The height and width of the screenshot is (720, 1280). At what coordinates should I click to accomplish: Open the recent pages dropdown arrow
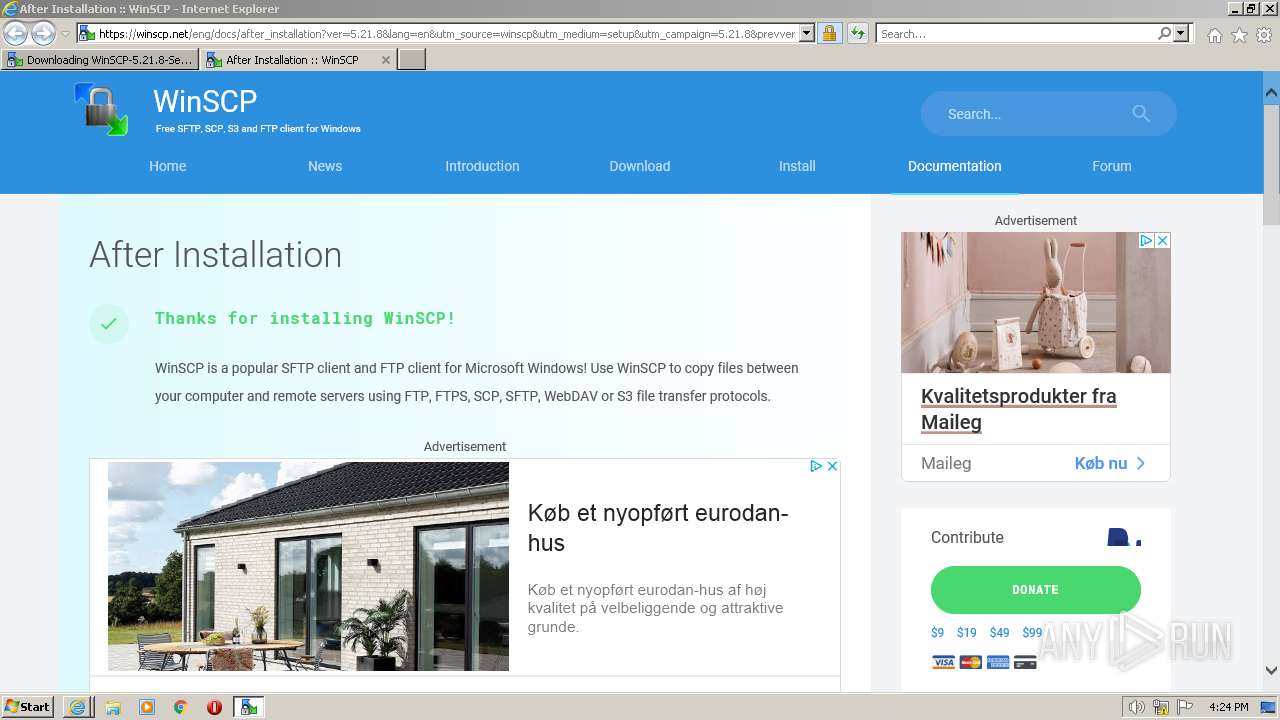[65, 34]
